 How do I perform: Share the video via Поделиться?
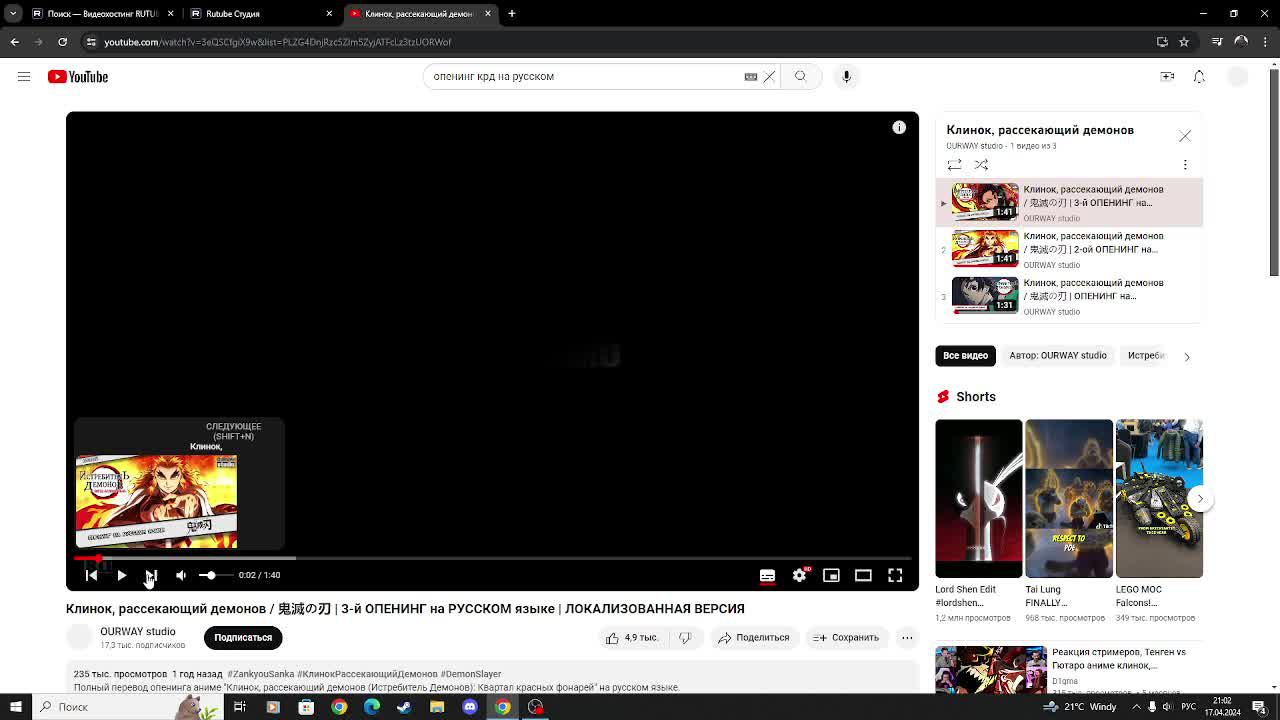pos(754,638)
